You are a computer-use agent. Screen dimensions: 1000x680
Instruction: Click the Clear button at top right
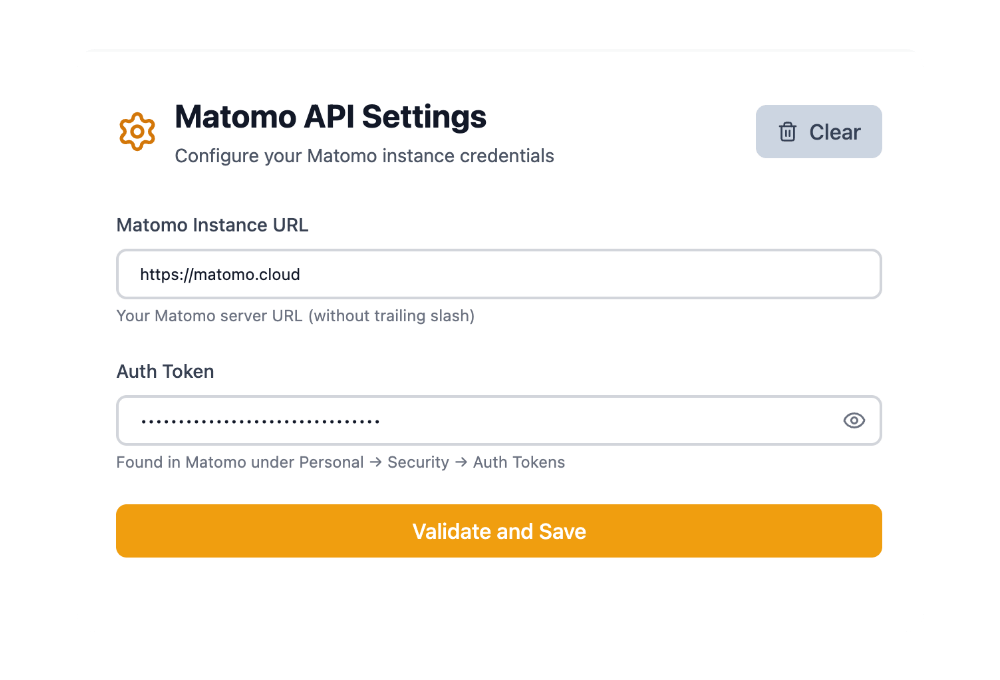818,131
